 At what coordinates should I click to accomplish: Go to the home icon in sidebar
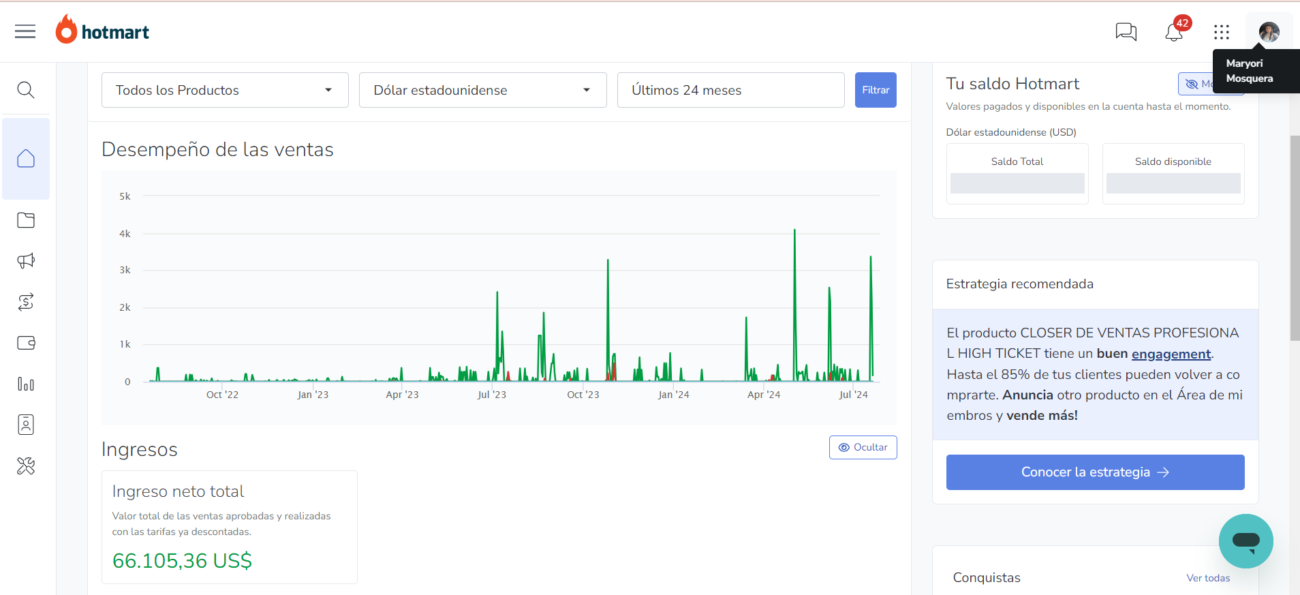pyautogui.click(x=26, y=159)
